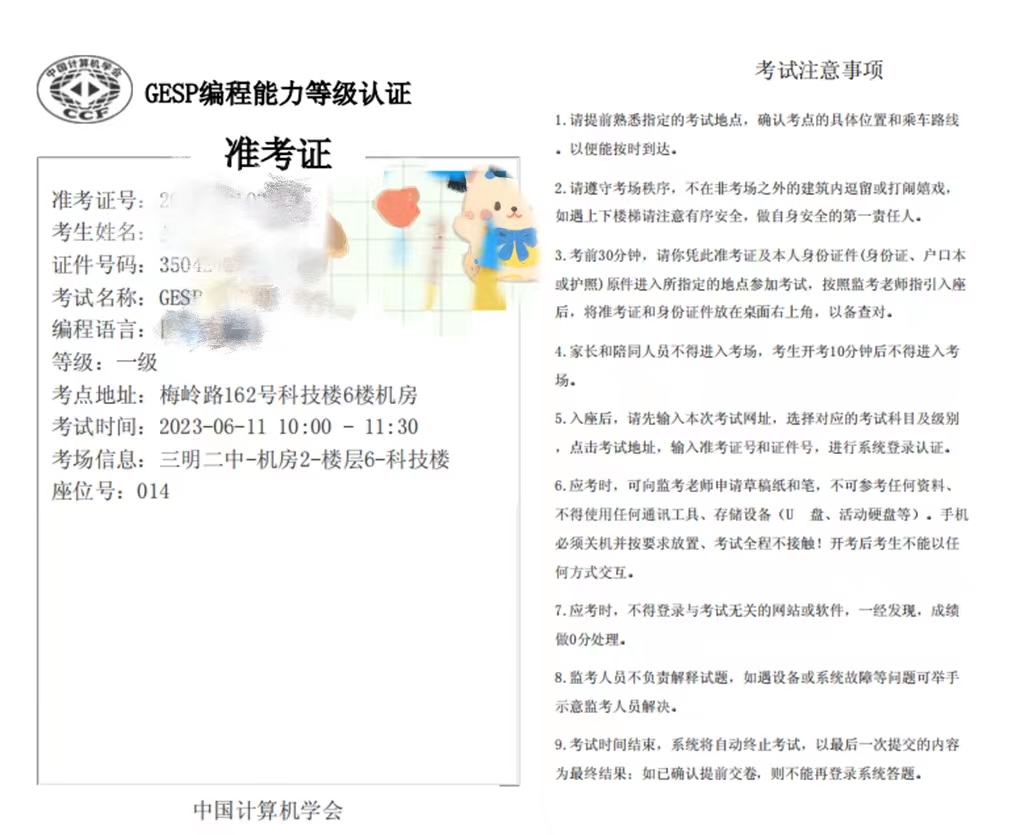This screenshot has width=1024, height=835.
Task: Click rule 3 starting 考前30分钟
Action: point(760,283)
